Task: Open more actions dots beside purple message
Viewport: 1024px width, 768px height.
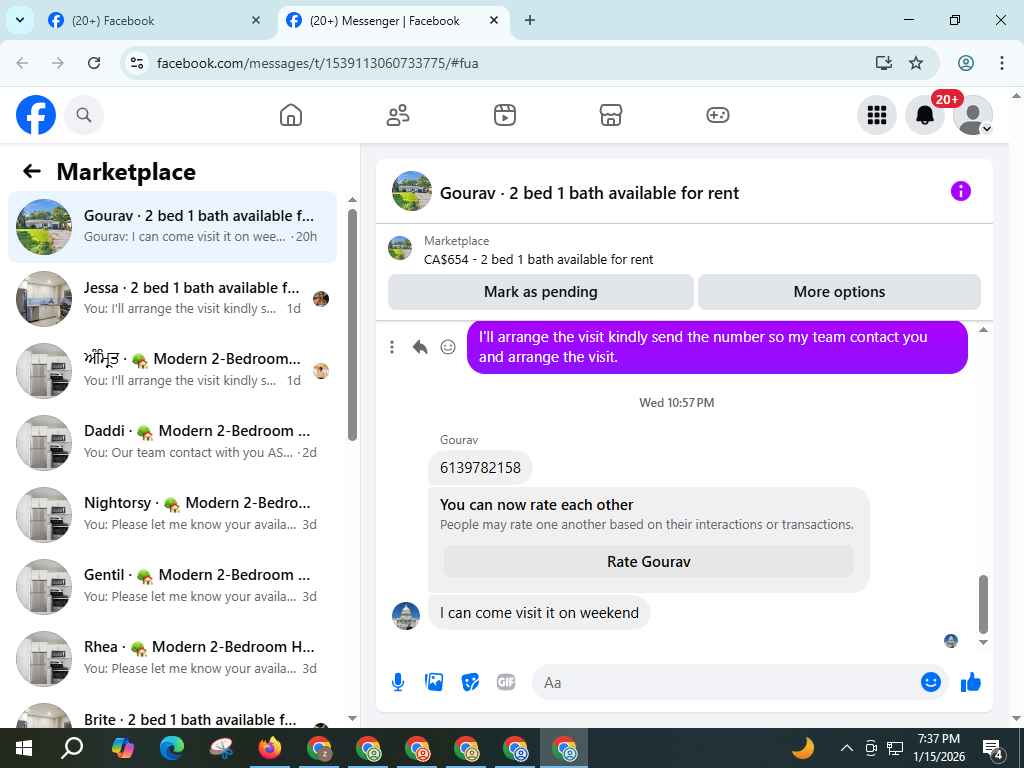Action: 392,347
